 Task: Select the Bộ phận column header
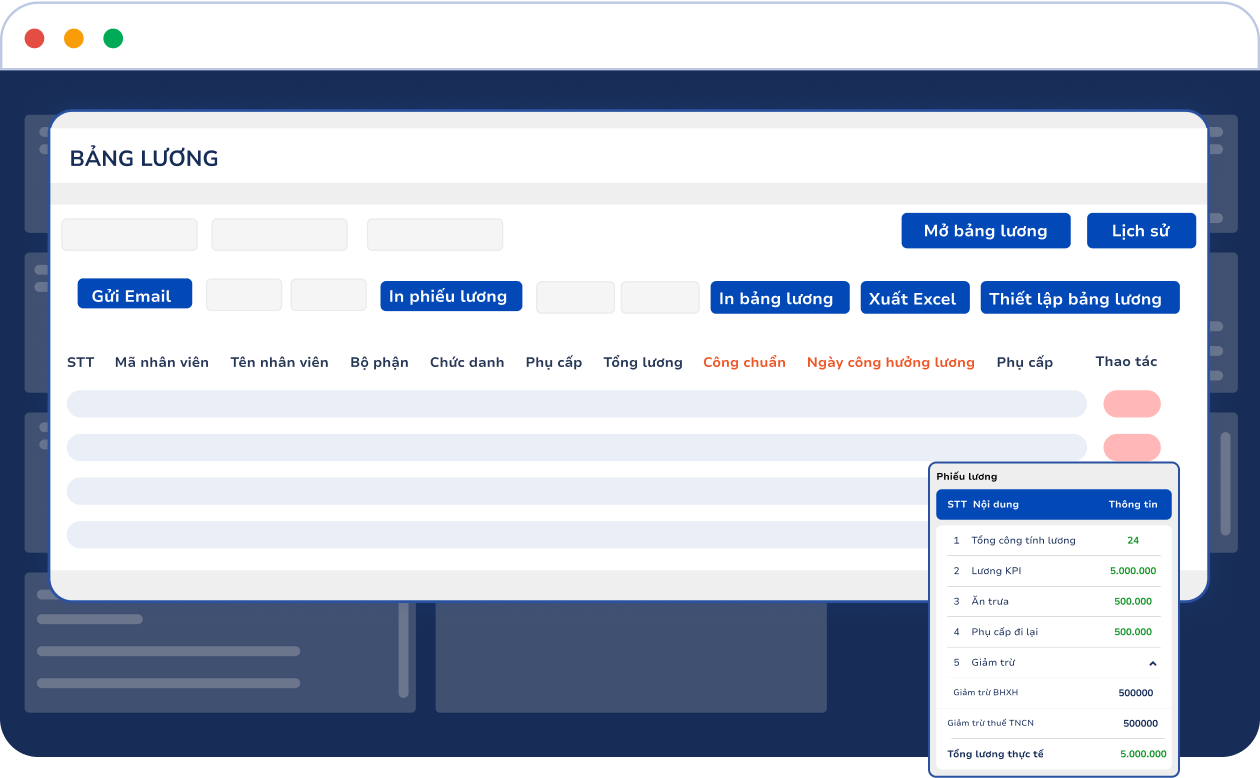coord(379,362)
